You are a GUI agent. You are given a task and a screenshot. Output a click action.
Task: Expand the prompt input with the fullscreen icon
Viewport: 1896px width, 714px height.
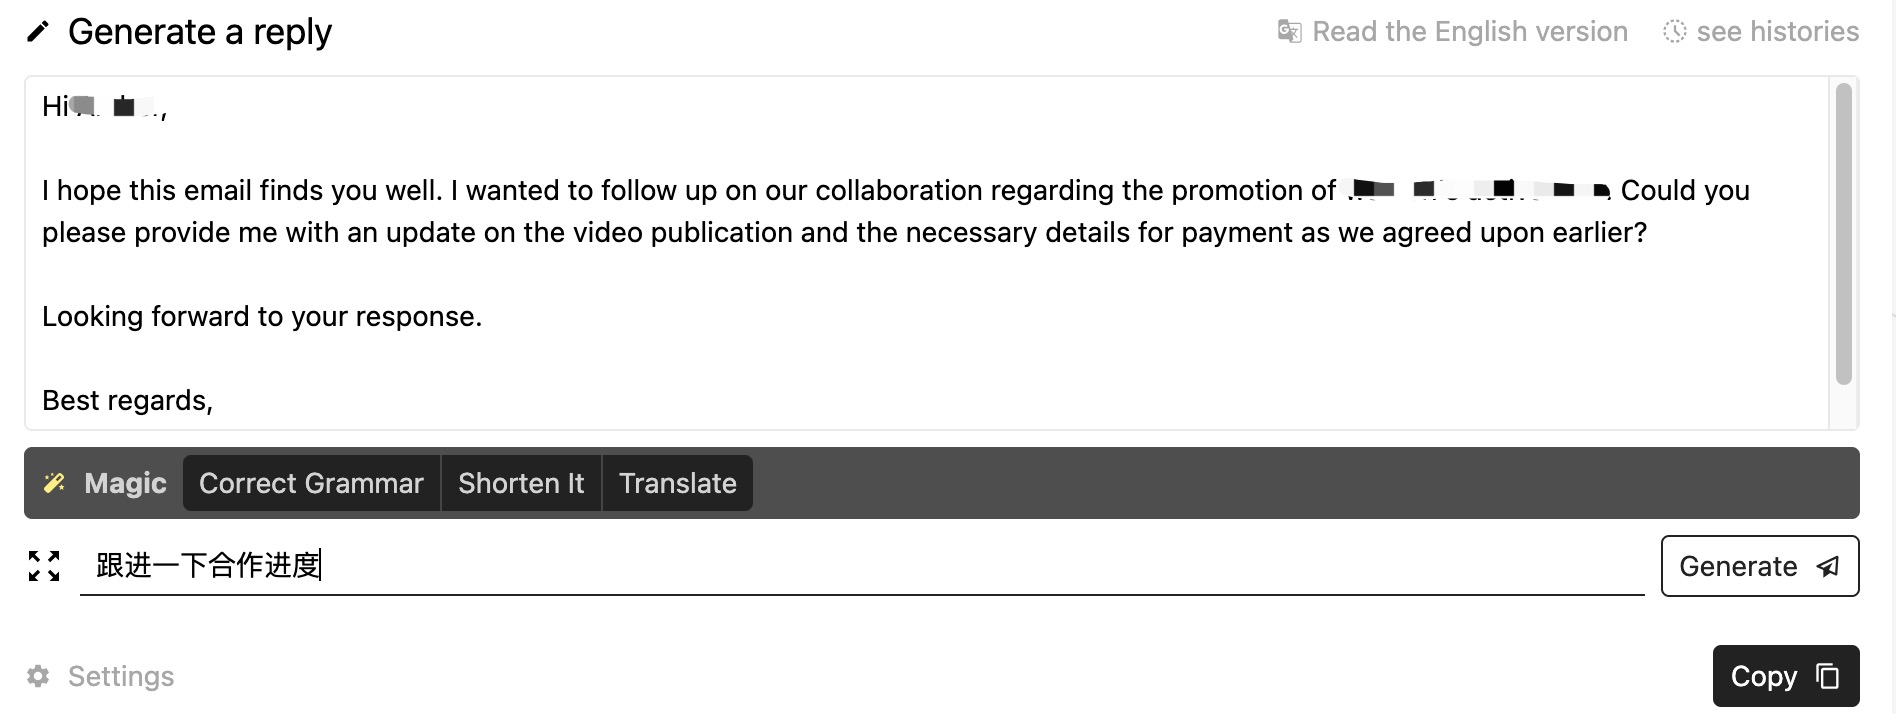coord(44,566)
